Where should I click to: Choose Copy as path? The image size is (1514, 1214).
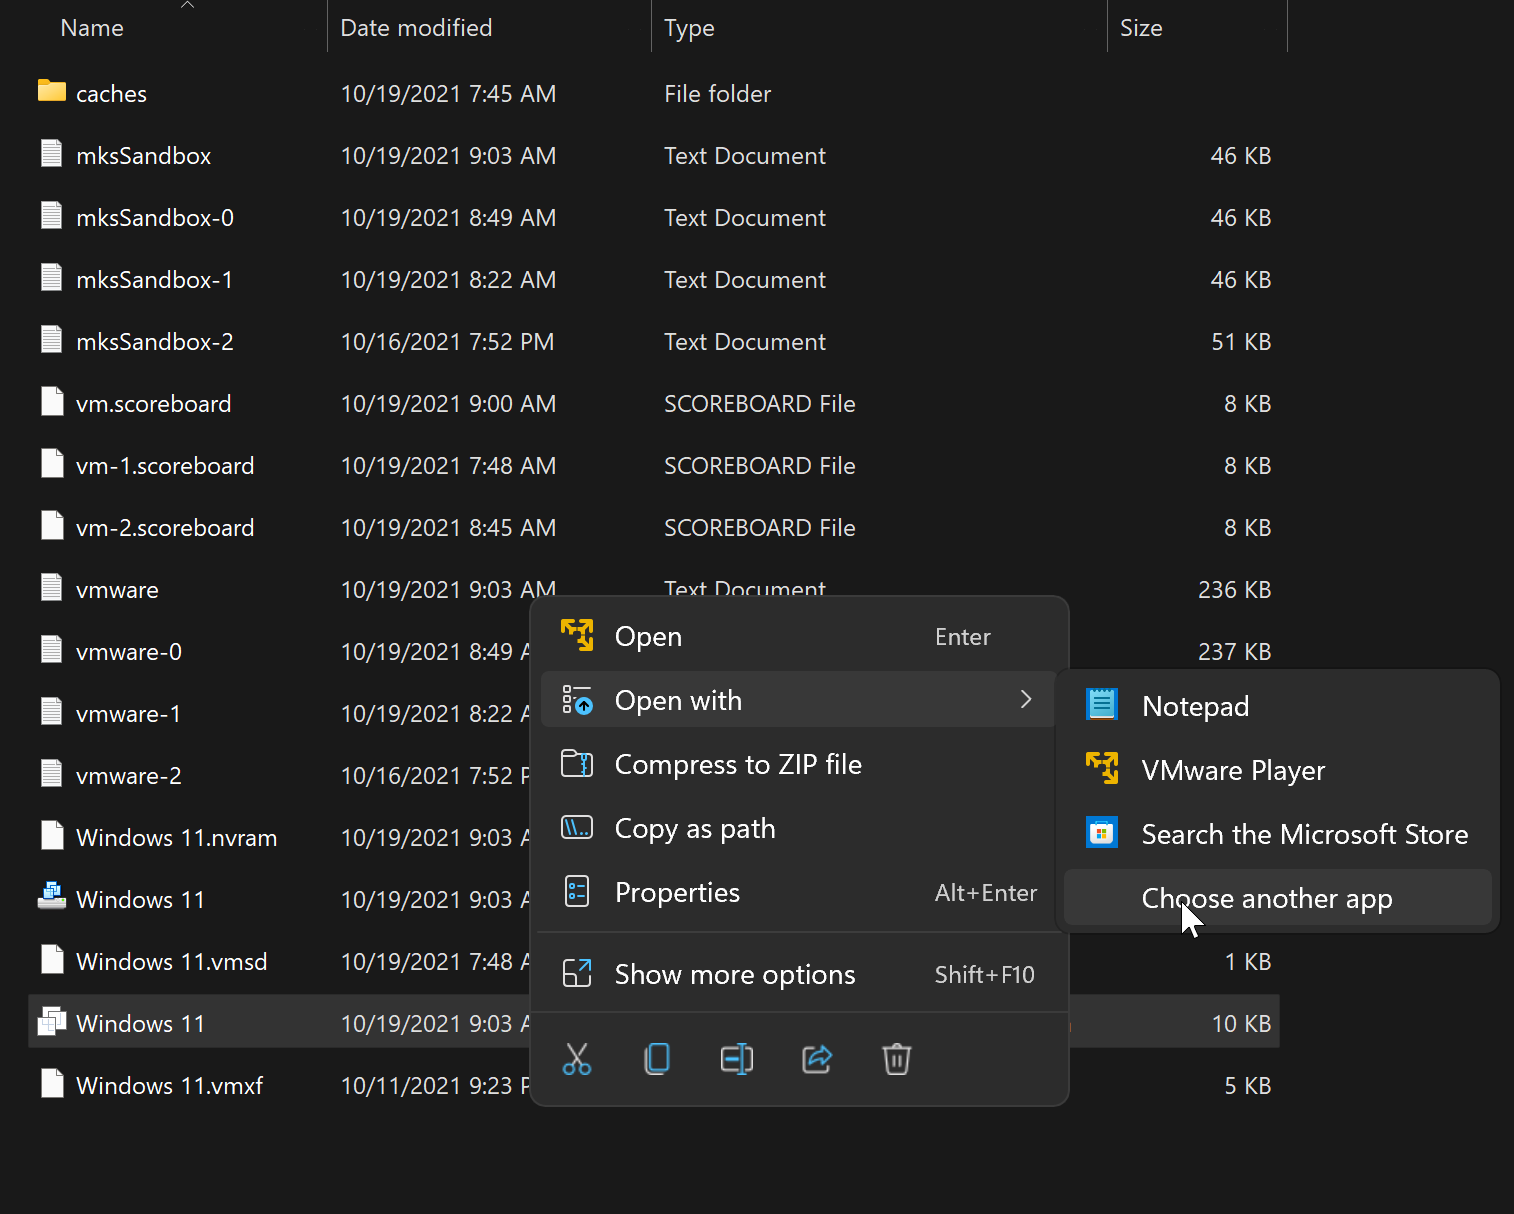tap(800, 828)
